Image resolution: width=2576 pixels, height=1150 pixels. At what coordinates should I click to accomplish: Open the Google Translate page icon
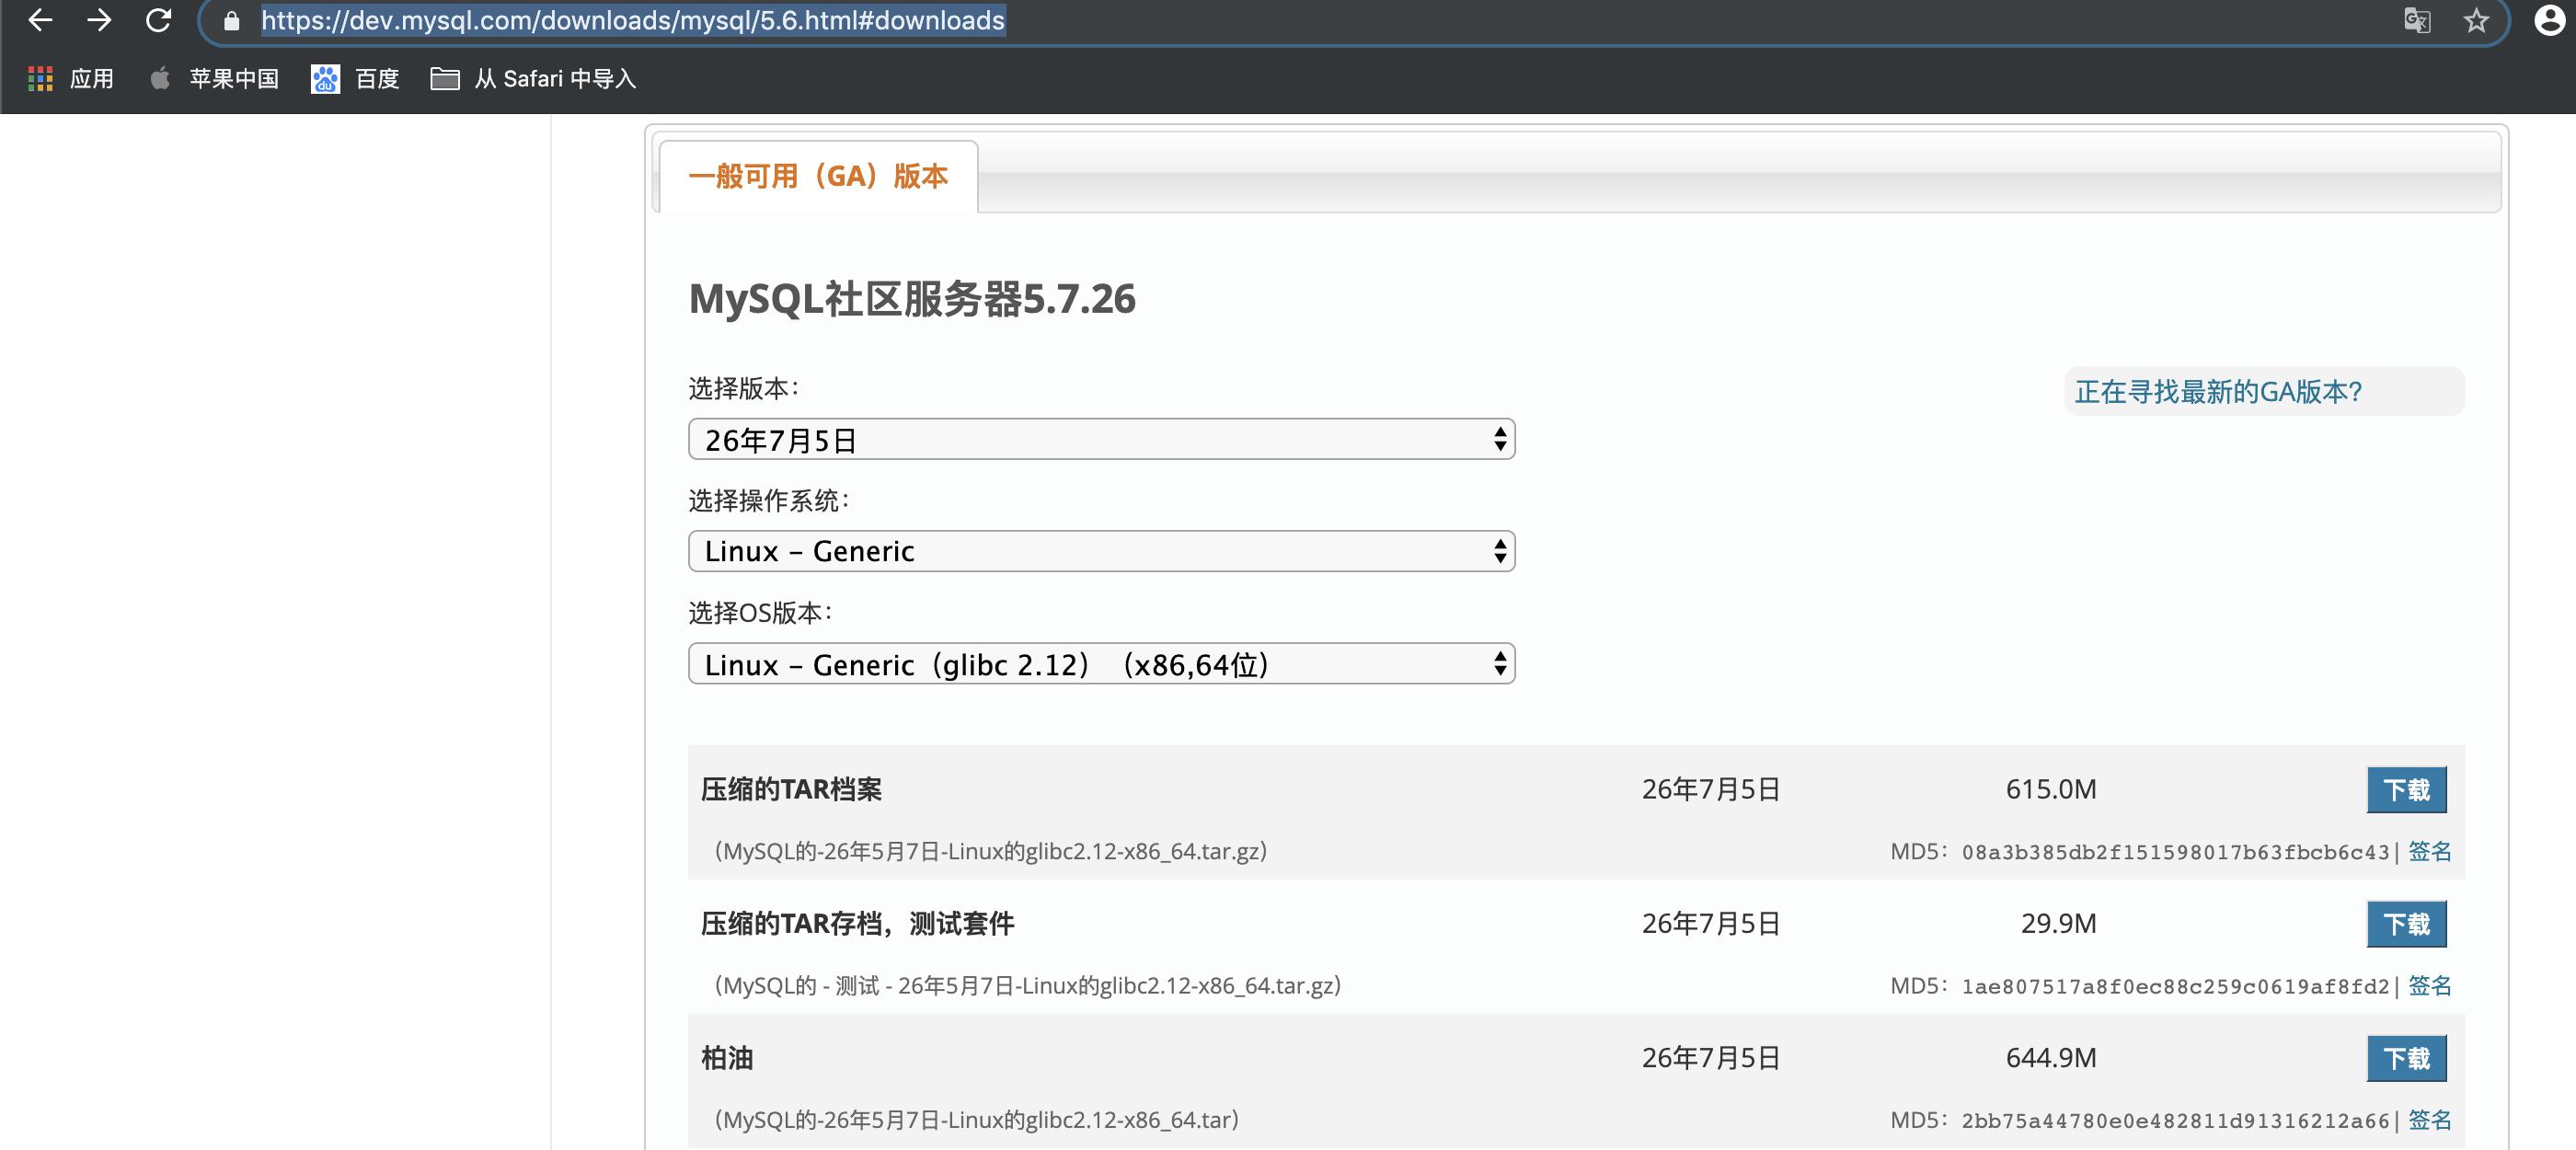(2417, 21)
